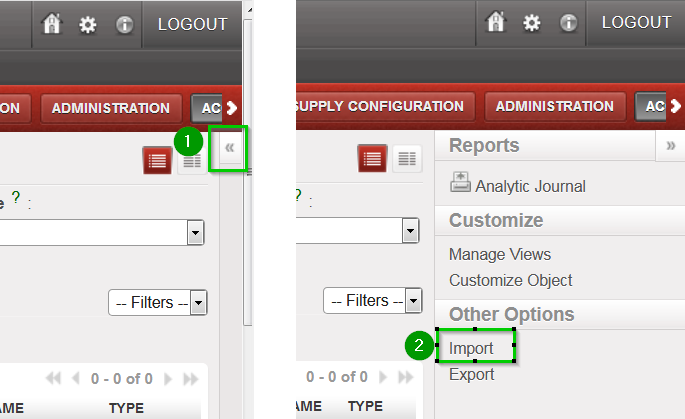Open the left Filters dropdown
This screenshot has width=685, height=419.
[157, 302]
